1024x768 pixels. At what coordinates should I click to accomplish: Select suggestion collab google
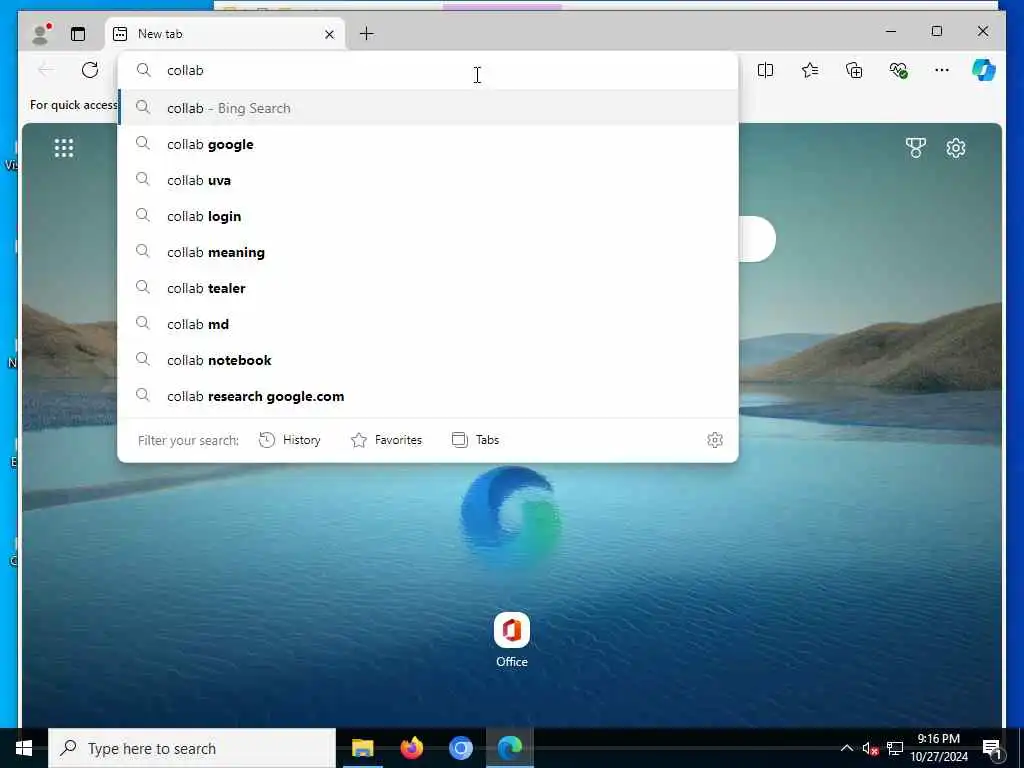pyautogui.click(x=428, y=144)
